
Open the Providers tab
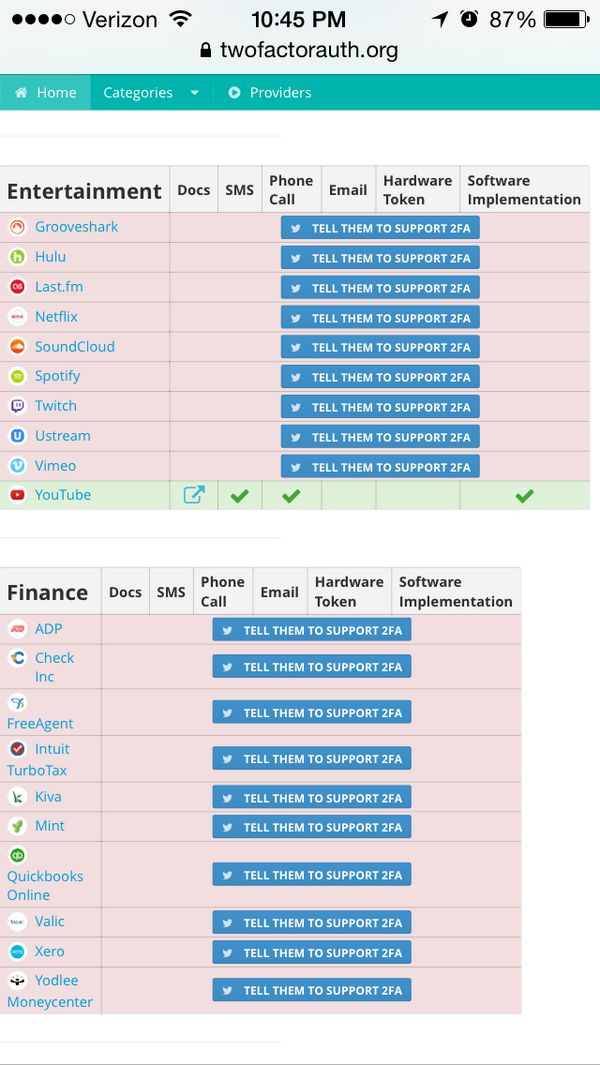[270, 92]
